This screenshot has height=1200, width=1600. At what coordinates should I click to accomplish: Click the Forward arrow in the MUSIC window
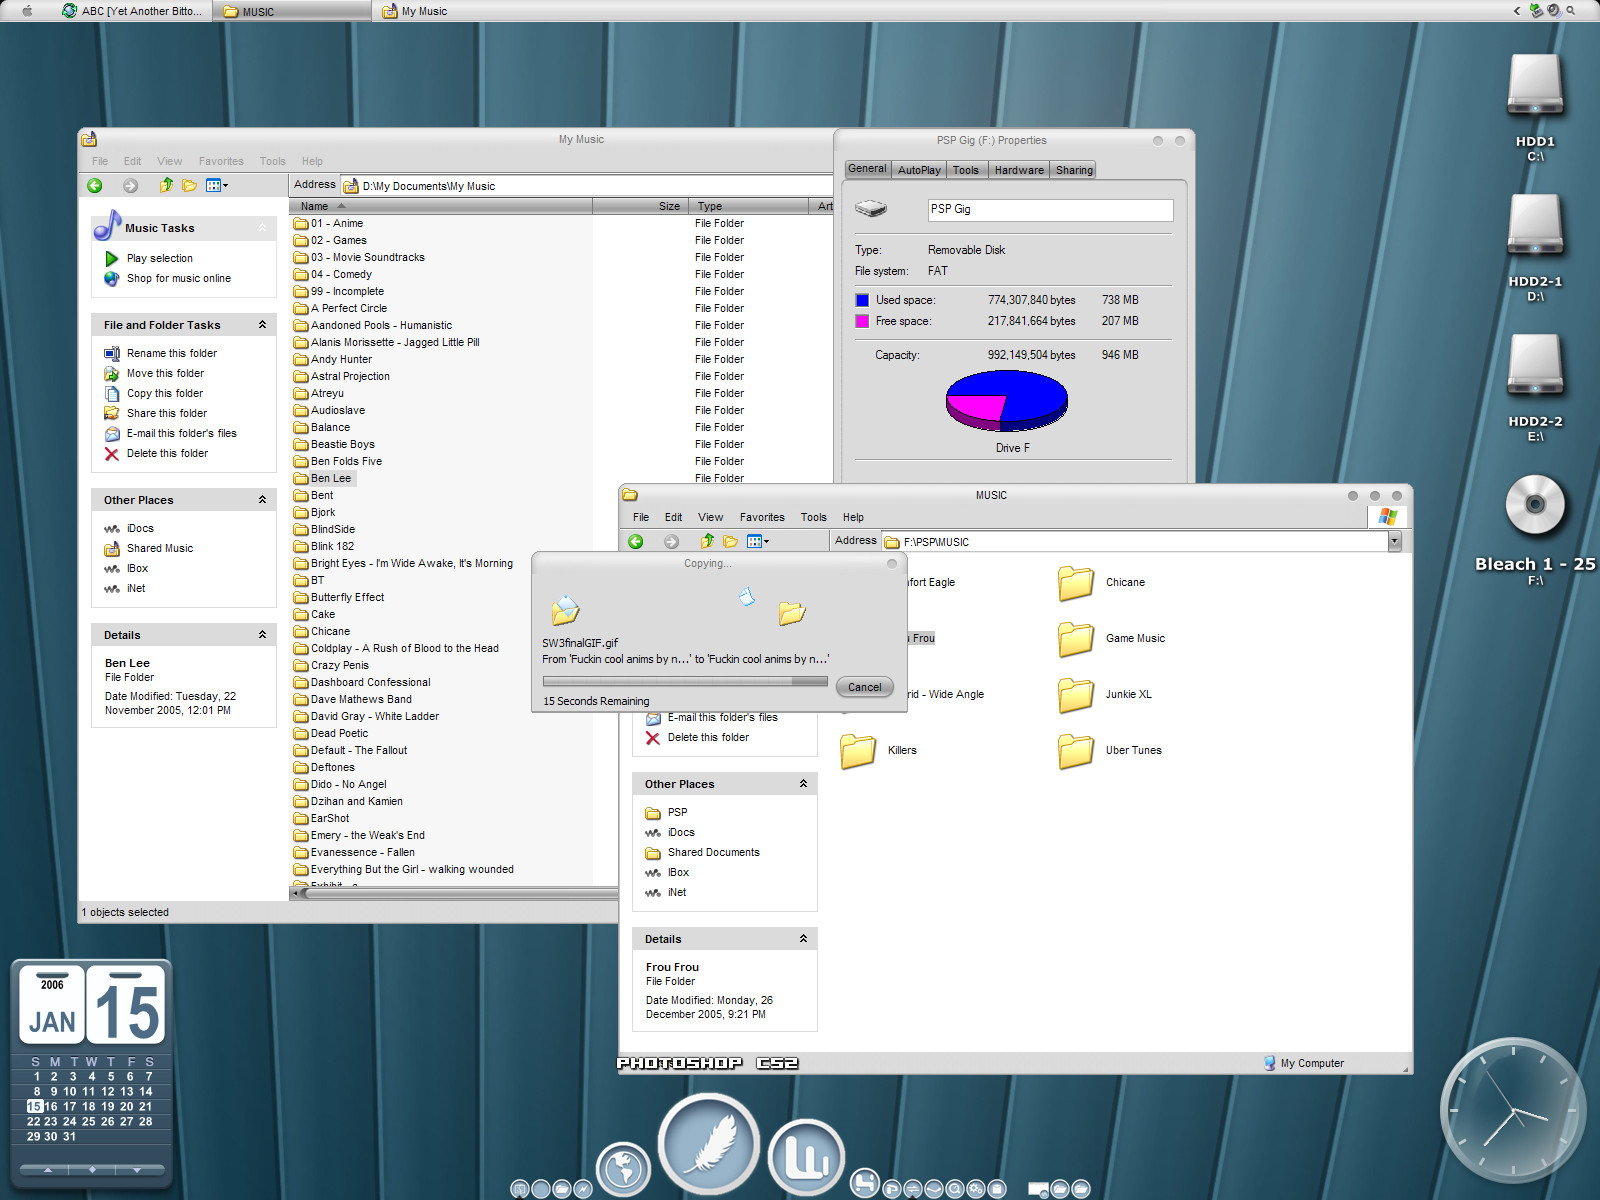(x=671, y=541)
